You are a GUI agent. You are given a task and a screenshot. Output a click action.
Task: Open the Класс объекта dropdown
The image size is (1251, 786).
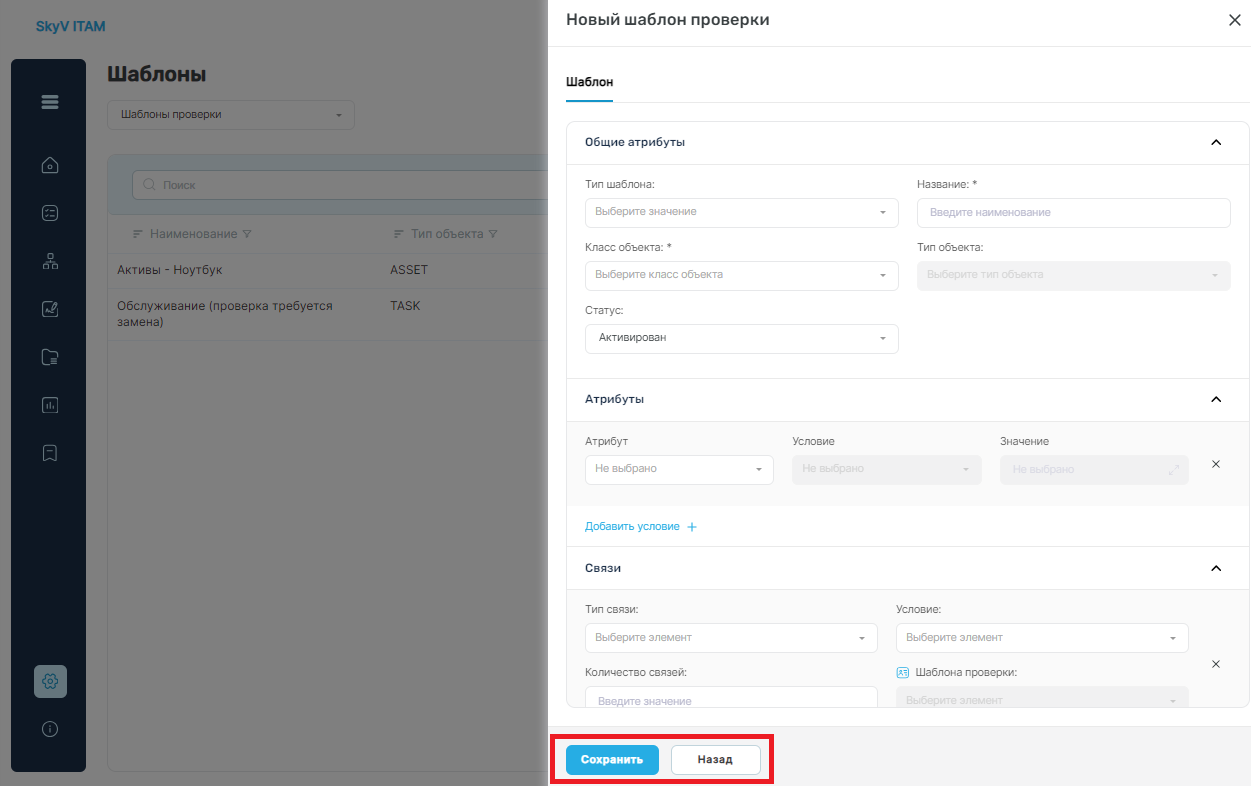tap(742, 275)
